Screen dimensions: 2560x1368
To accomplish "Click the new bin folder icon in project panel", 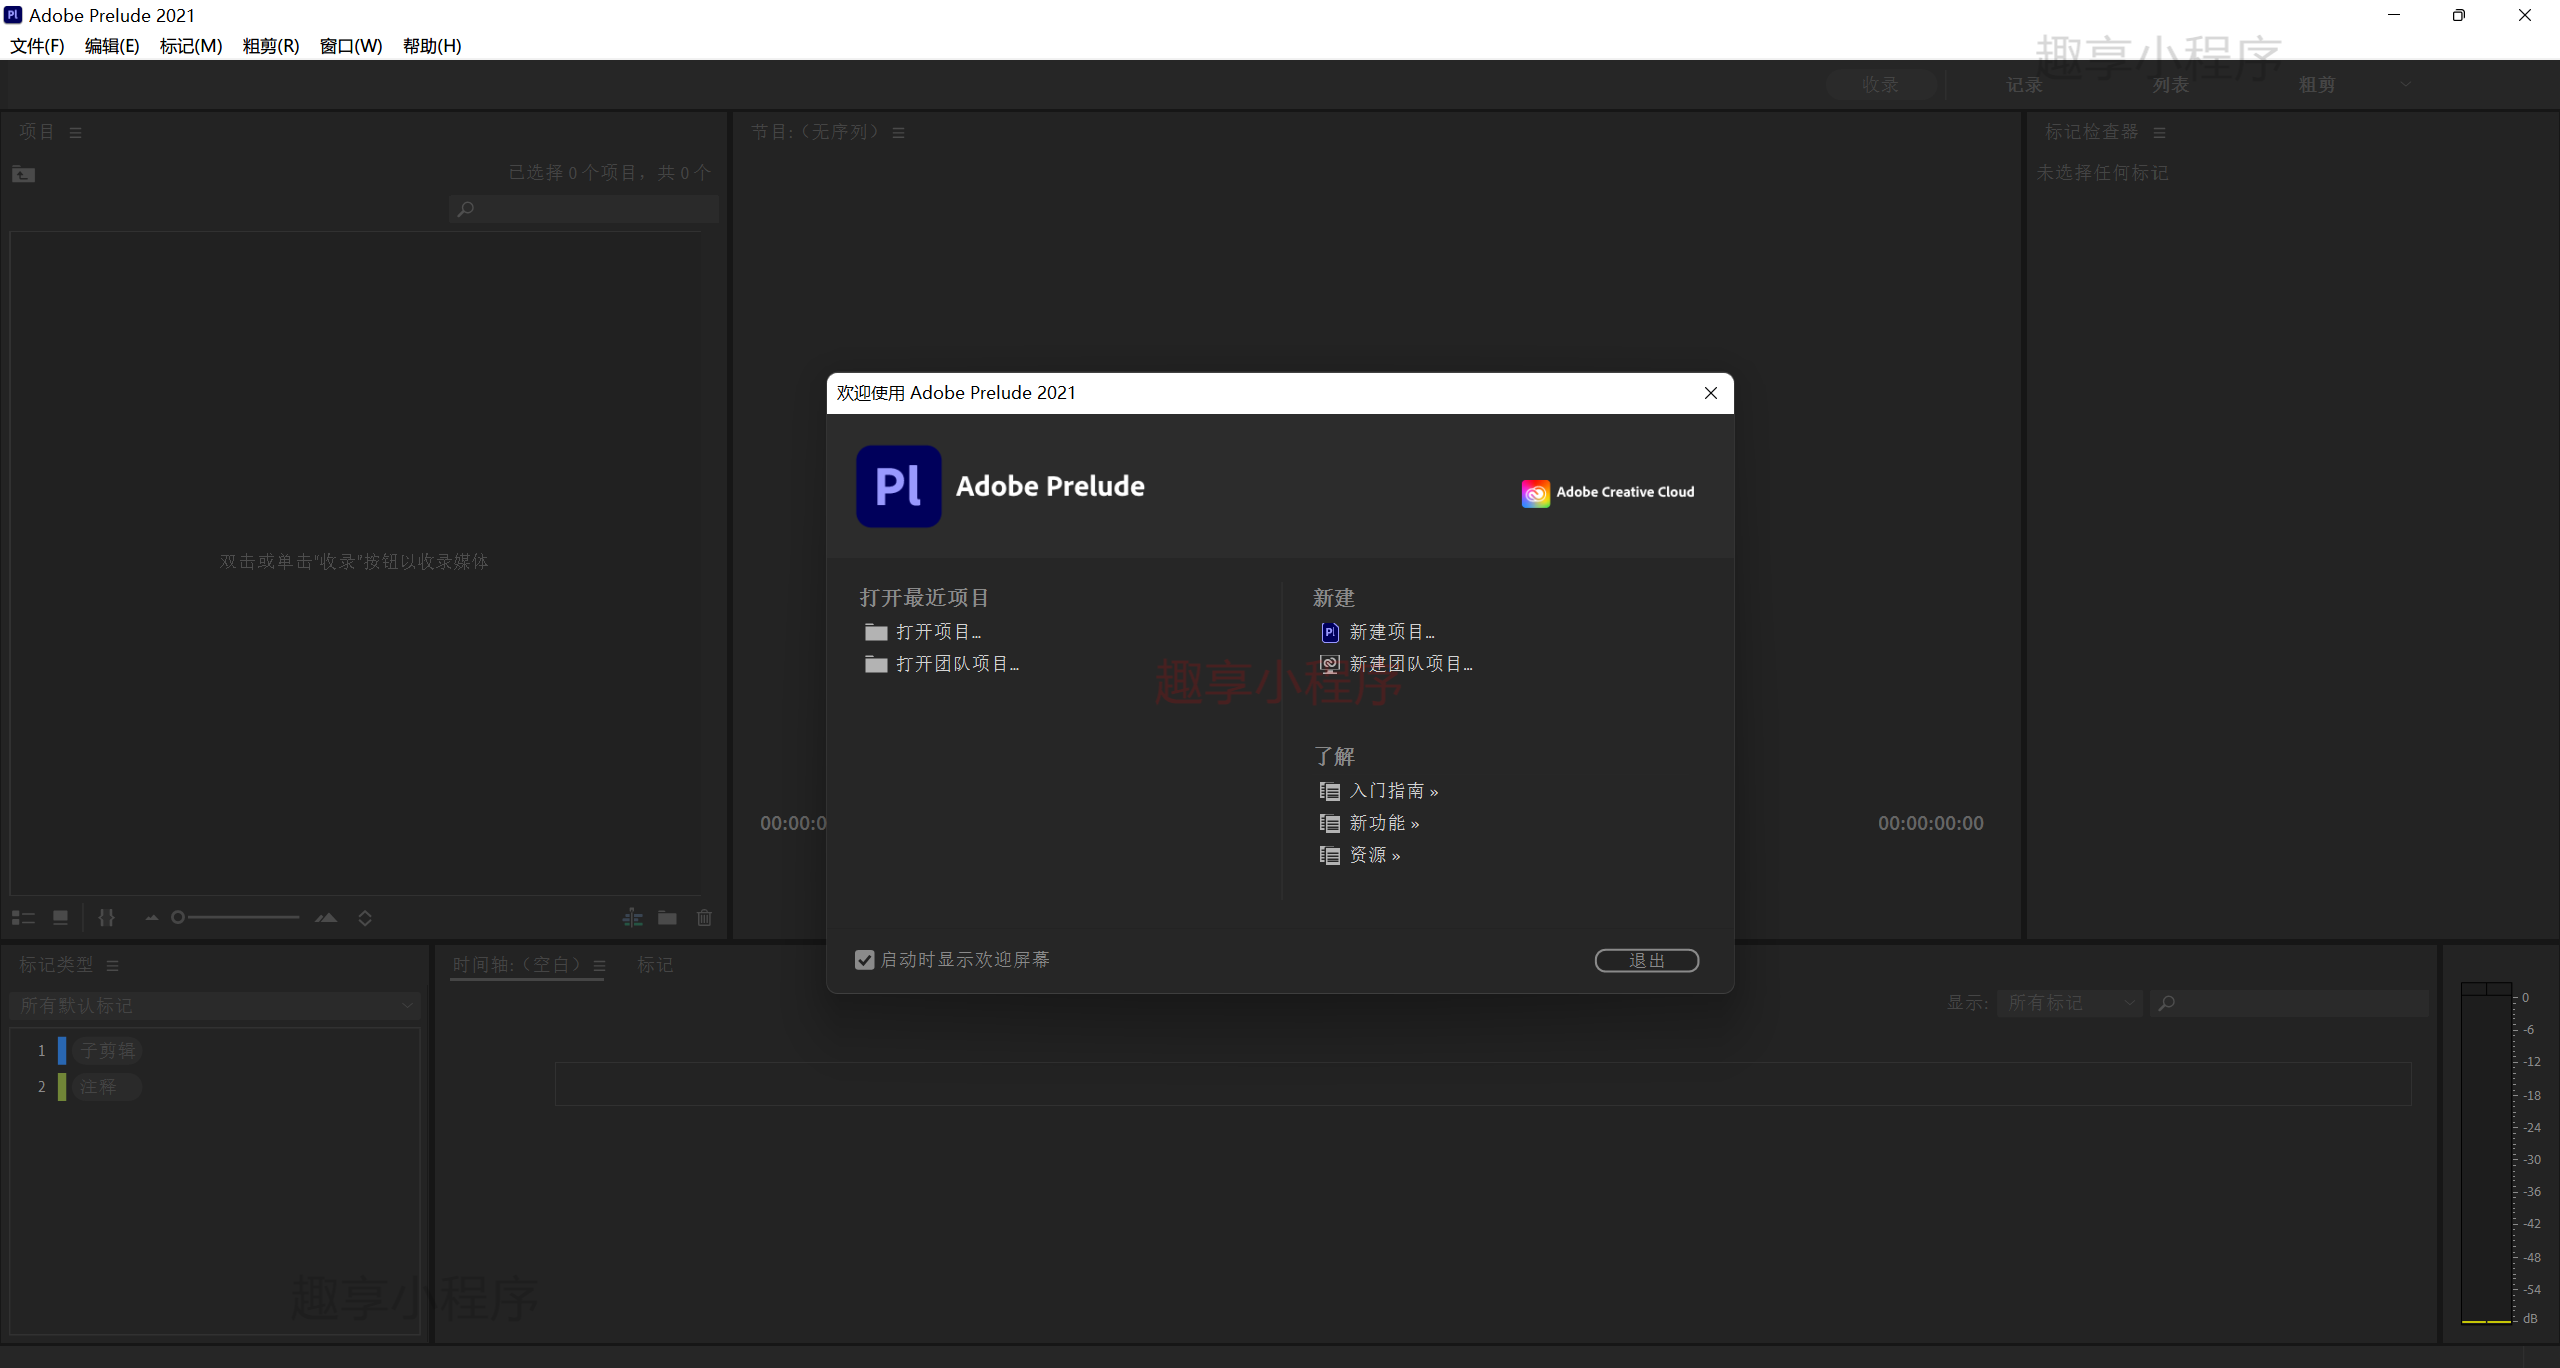I will 667,918.
